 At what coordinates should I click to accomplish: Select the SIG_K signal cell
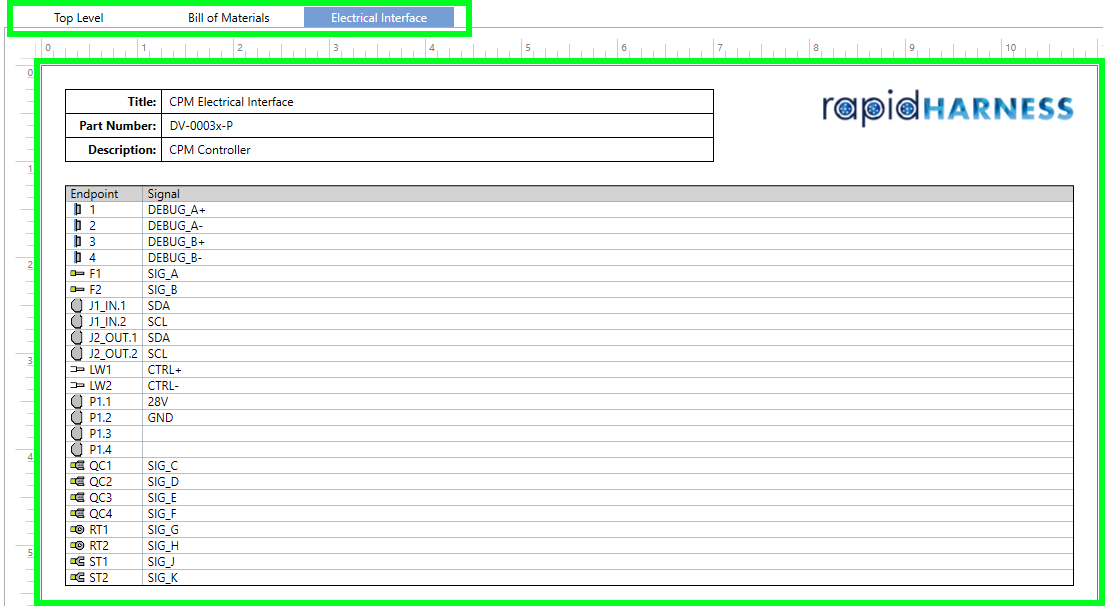607,578
